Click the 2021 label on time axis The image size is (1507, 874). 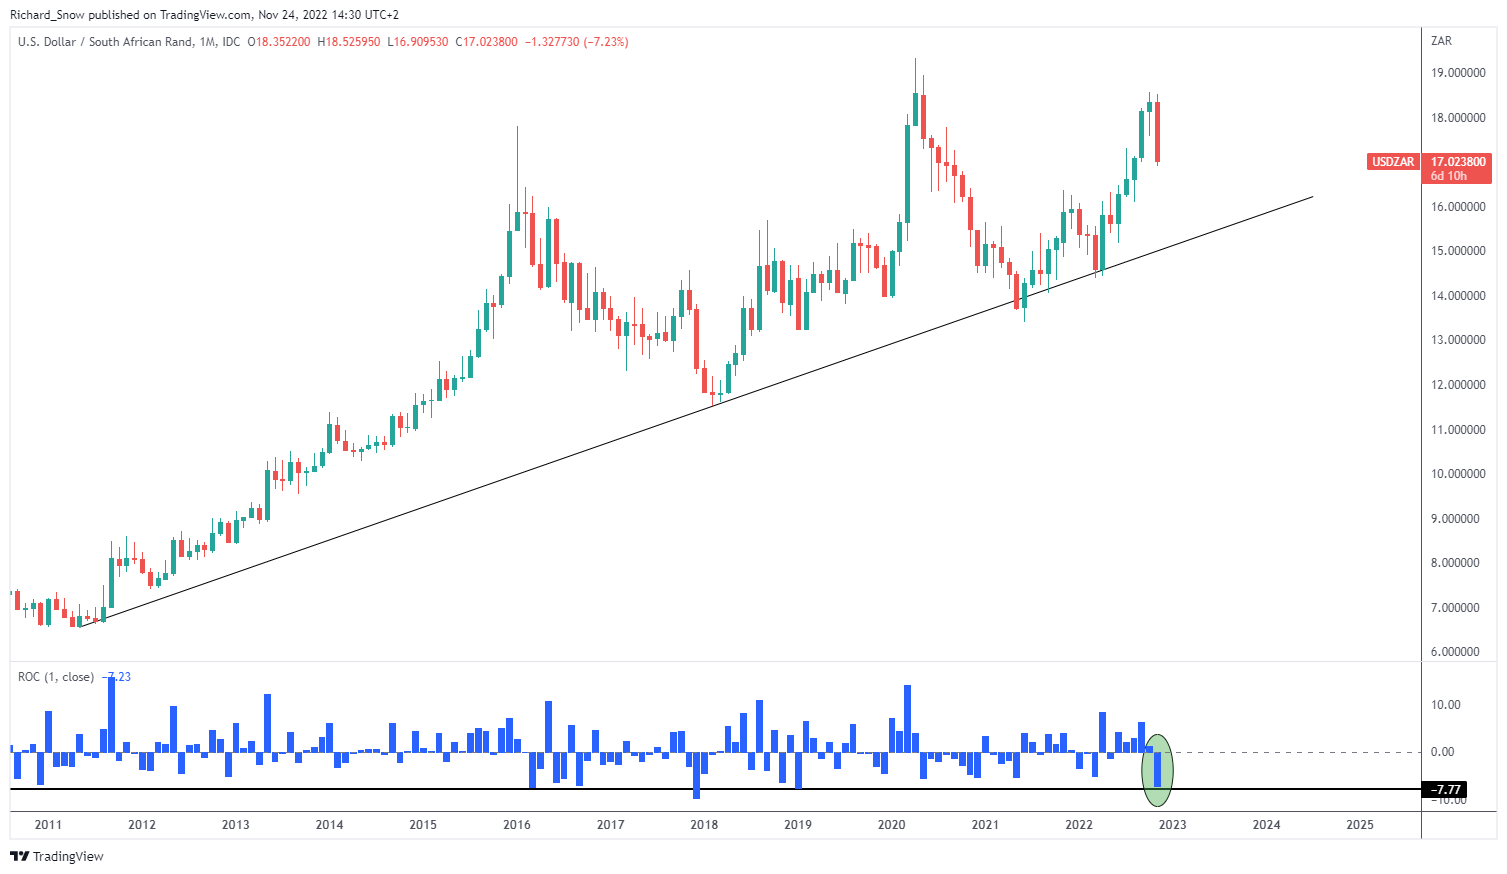coord(985,825)
